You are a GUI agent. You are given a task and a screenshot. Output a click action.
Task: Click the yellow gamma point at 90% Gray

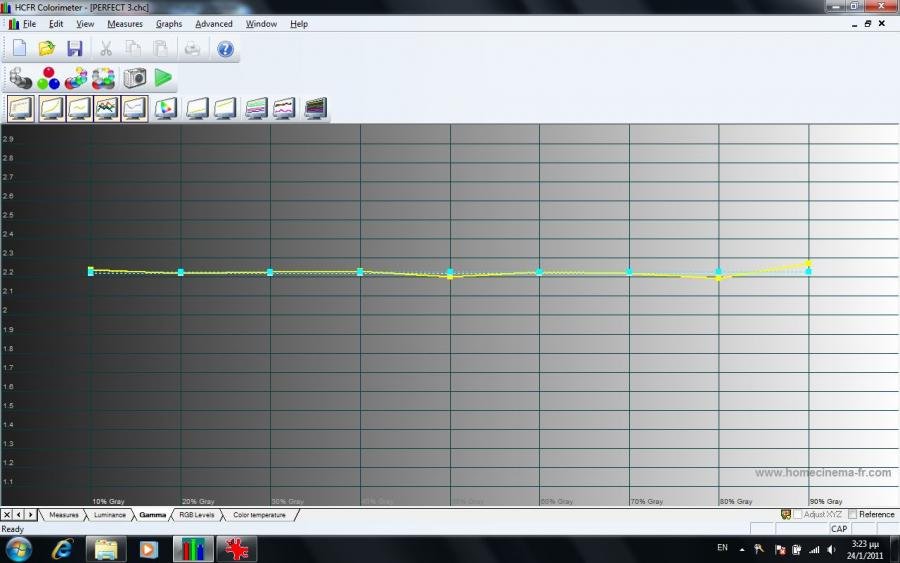click(808, 264)
